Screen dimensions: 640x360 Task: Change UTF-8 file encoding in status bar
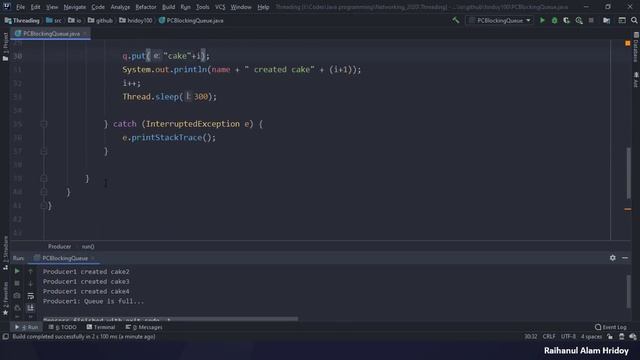[x=568, y=337]
